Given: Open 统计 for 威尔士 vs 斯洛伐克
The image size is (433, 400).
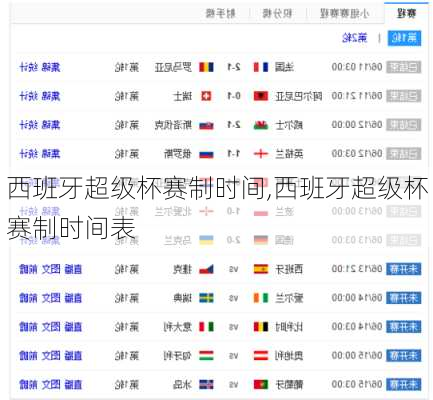Looking at the screenshot, I should (28, 125).
